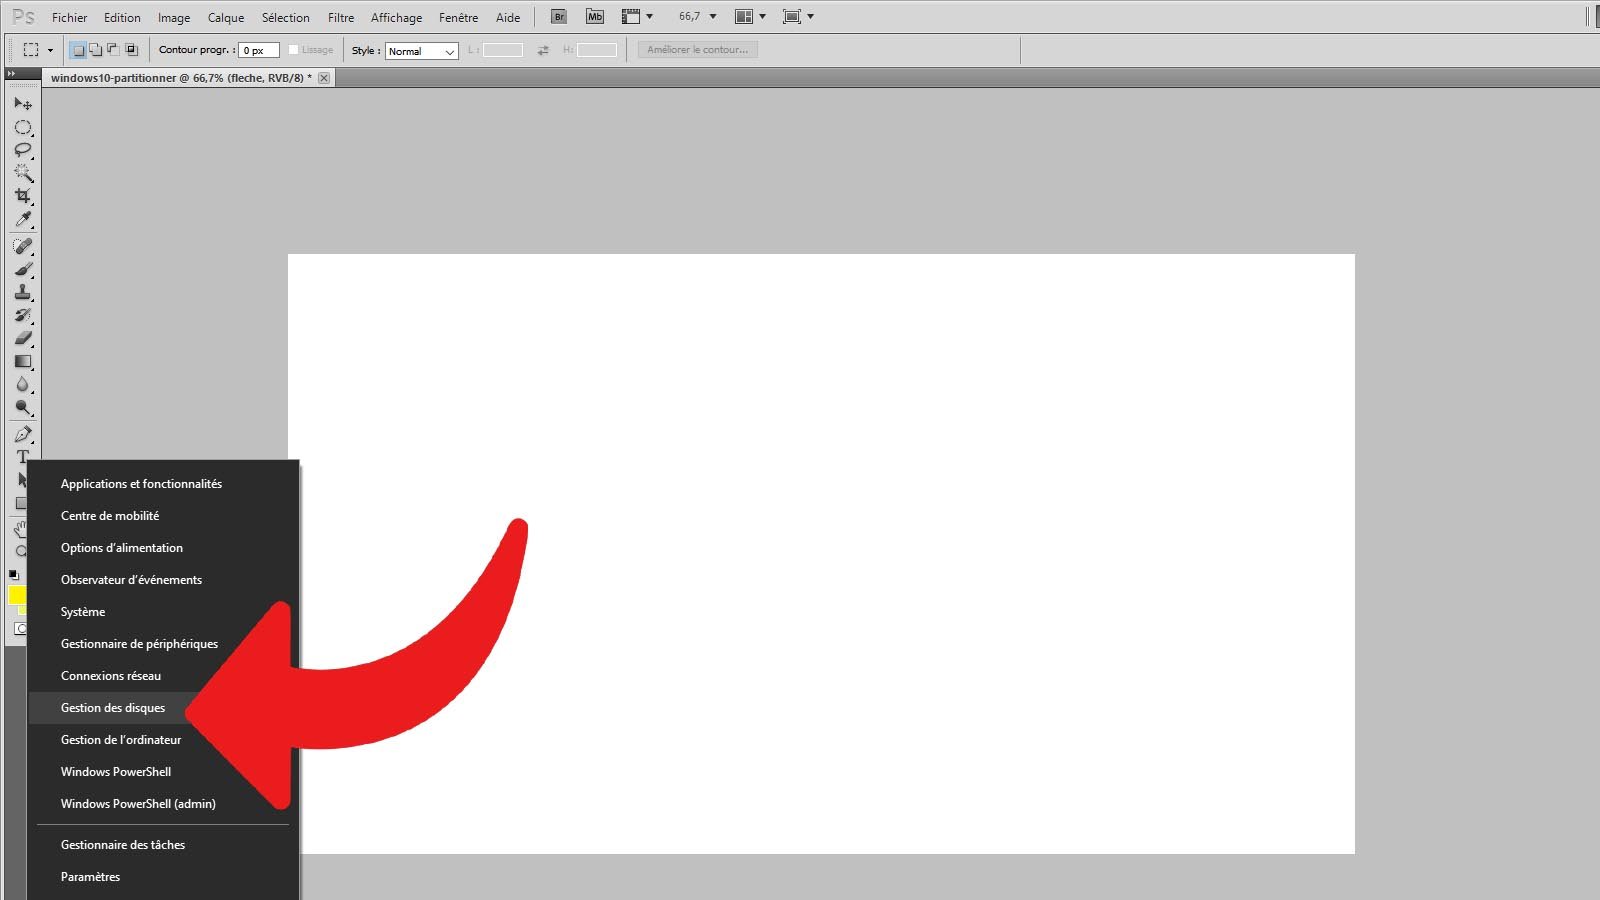
Task: Choose the Clone Stamp tool
Action: [23, 292]
